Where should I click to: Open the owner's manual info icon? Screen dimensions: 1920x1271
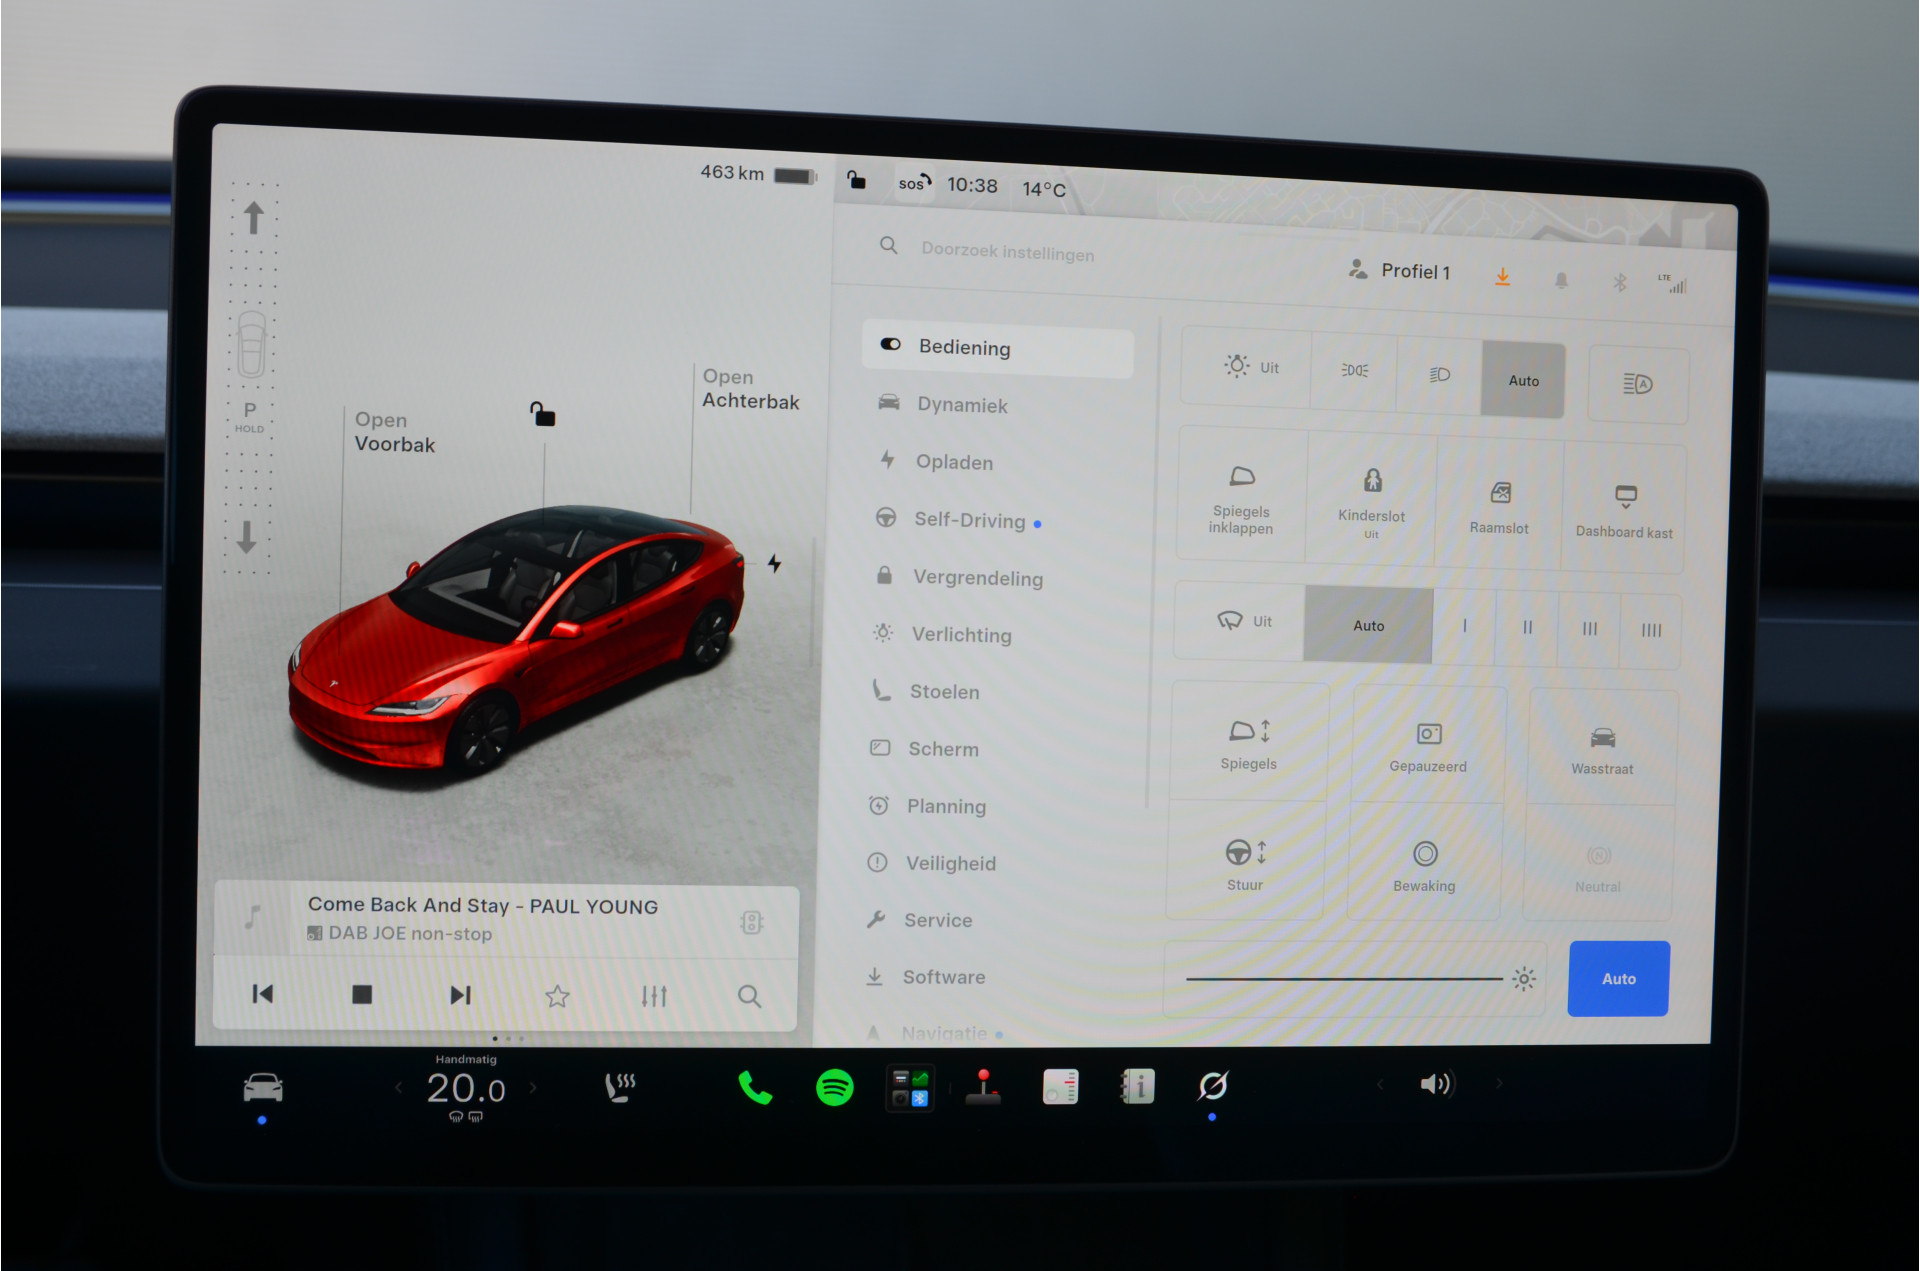point(1137,1086)
